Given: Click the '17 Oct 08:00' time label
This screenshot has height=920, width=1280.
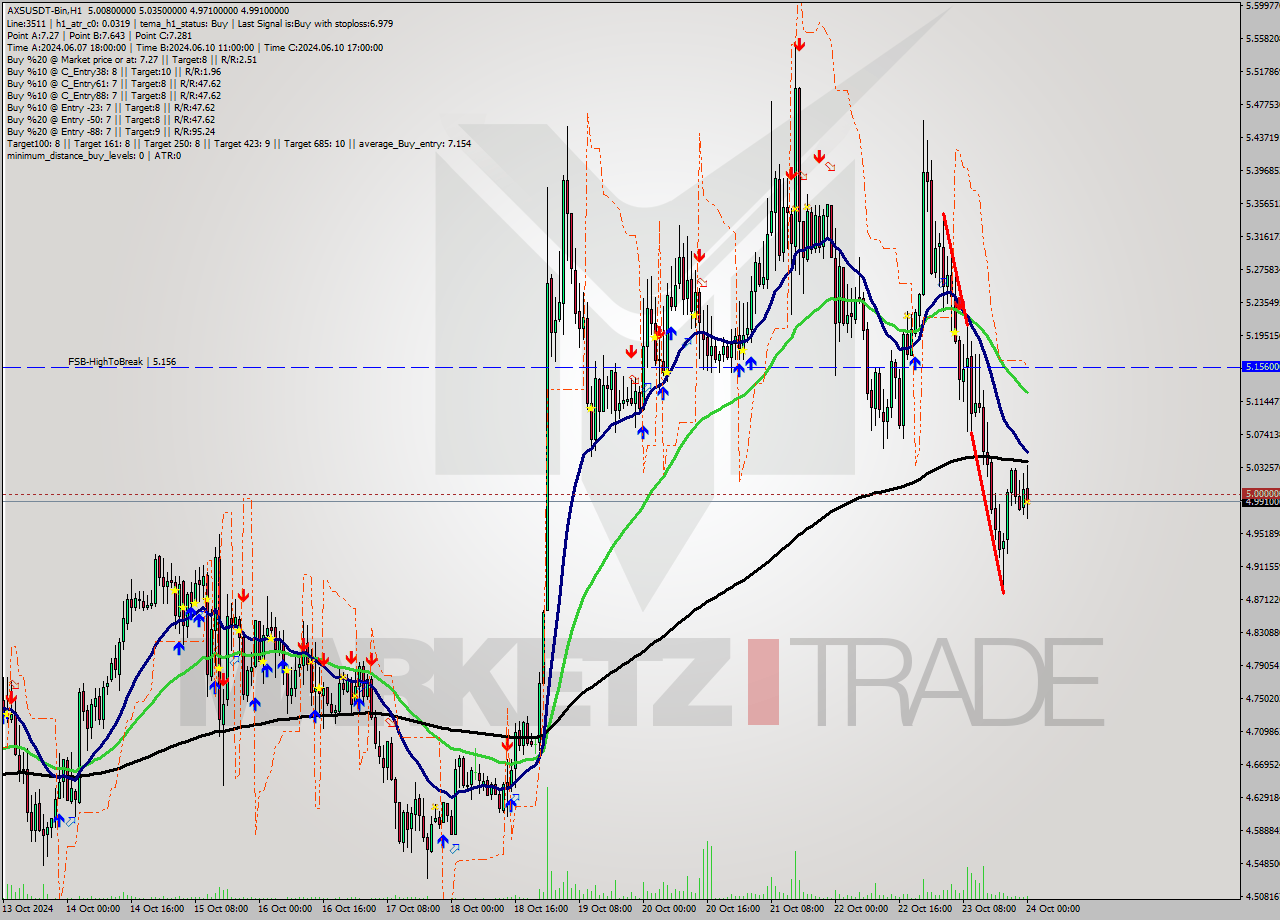Looking at the screenshot, I should (412, 909).
